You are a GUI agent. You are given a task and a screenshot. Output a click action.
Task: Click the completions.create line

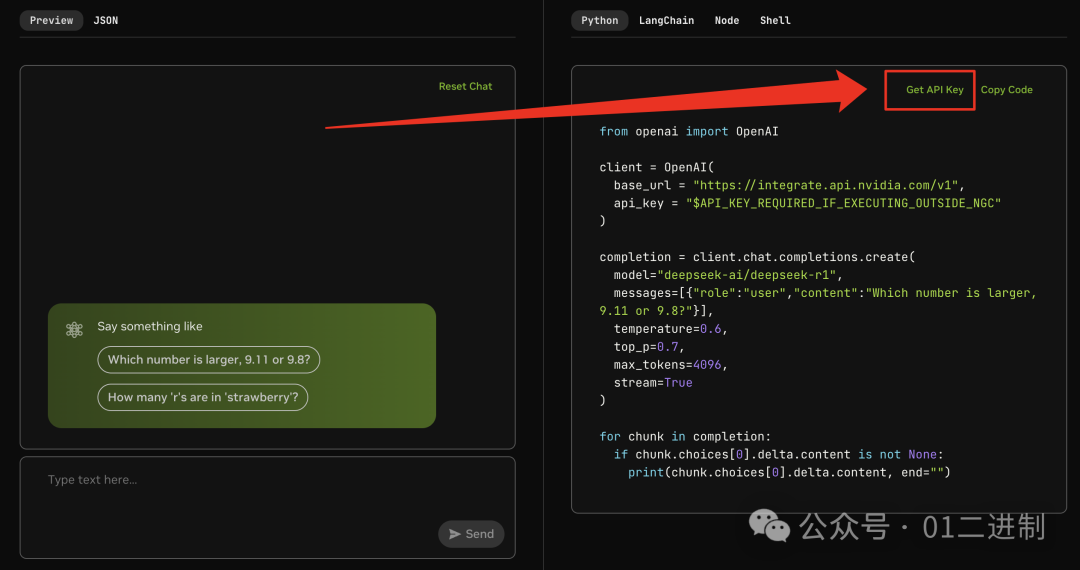click(757, 257)
